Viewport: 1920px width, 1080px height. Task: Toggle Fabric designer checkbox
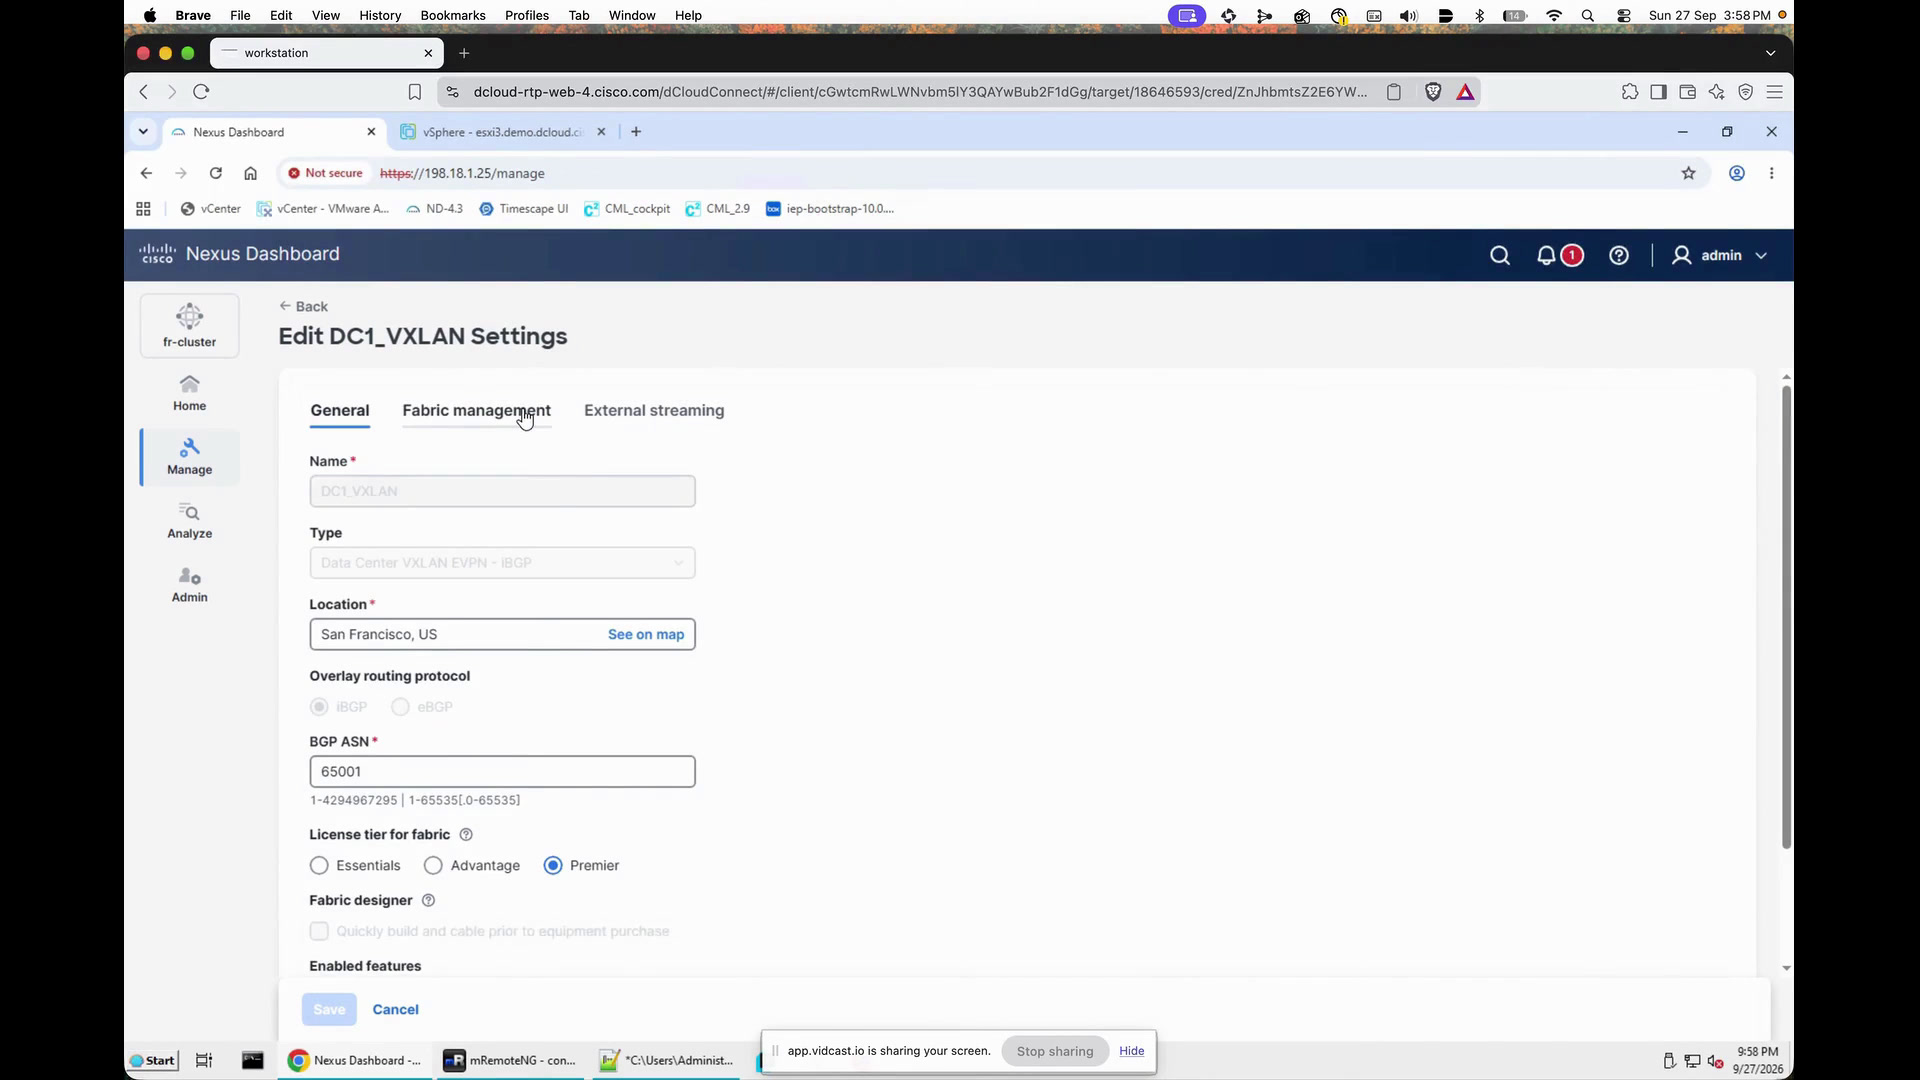pyautogui.click(x=319, y=932)
